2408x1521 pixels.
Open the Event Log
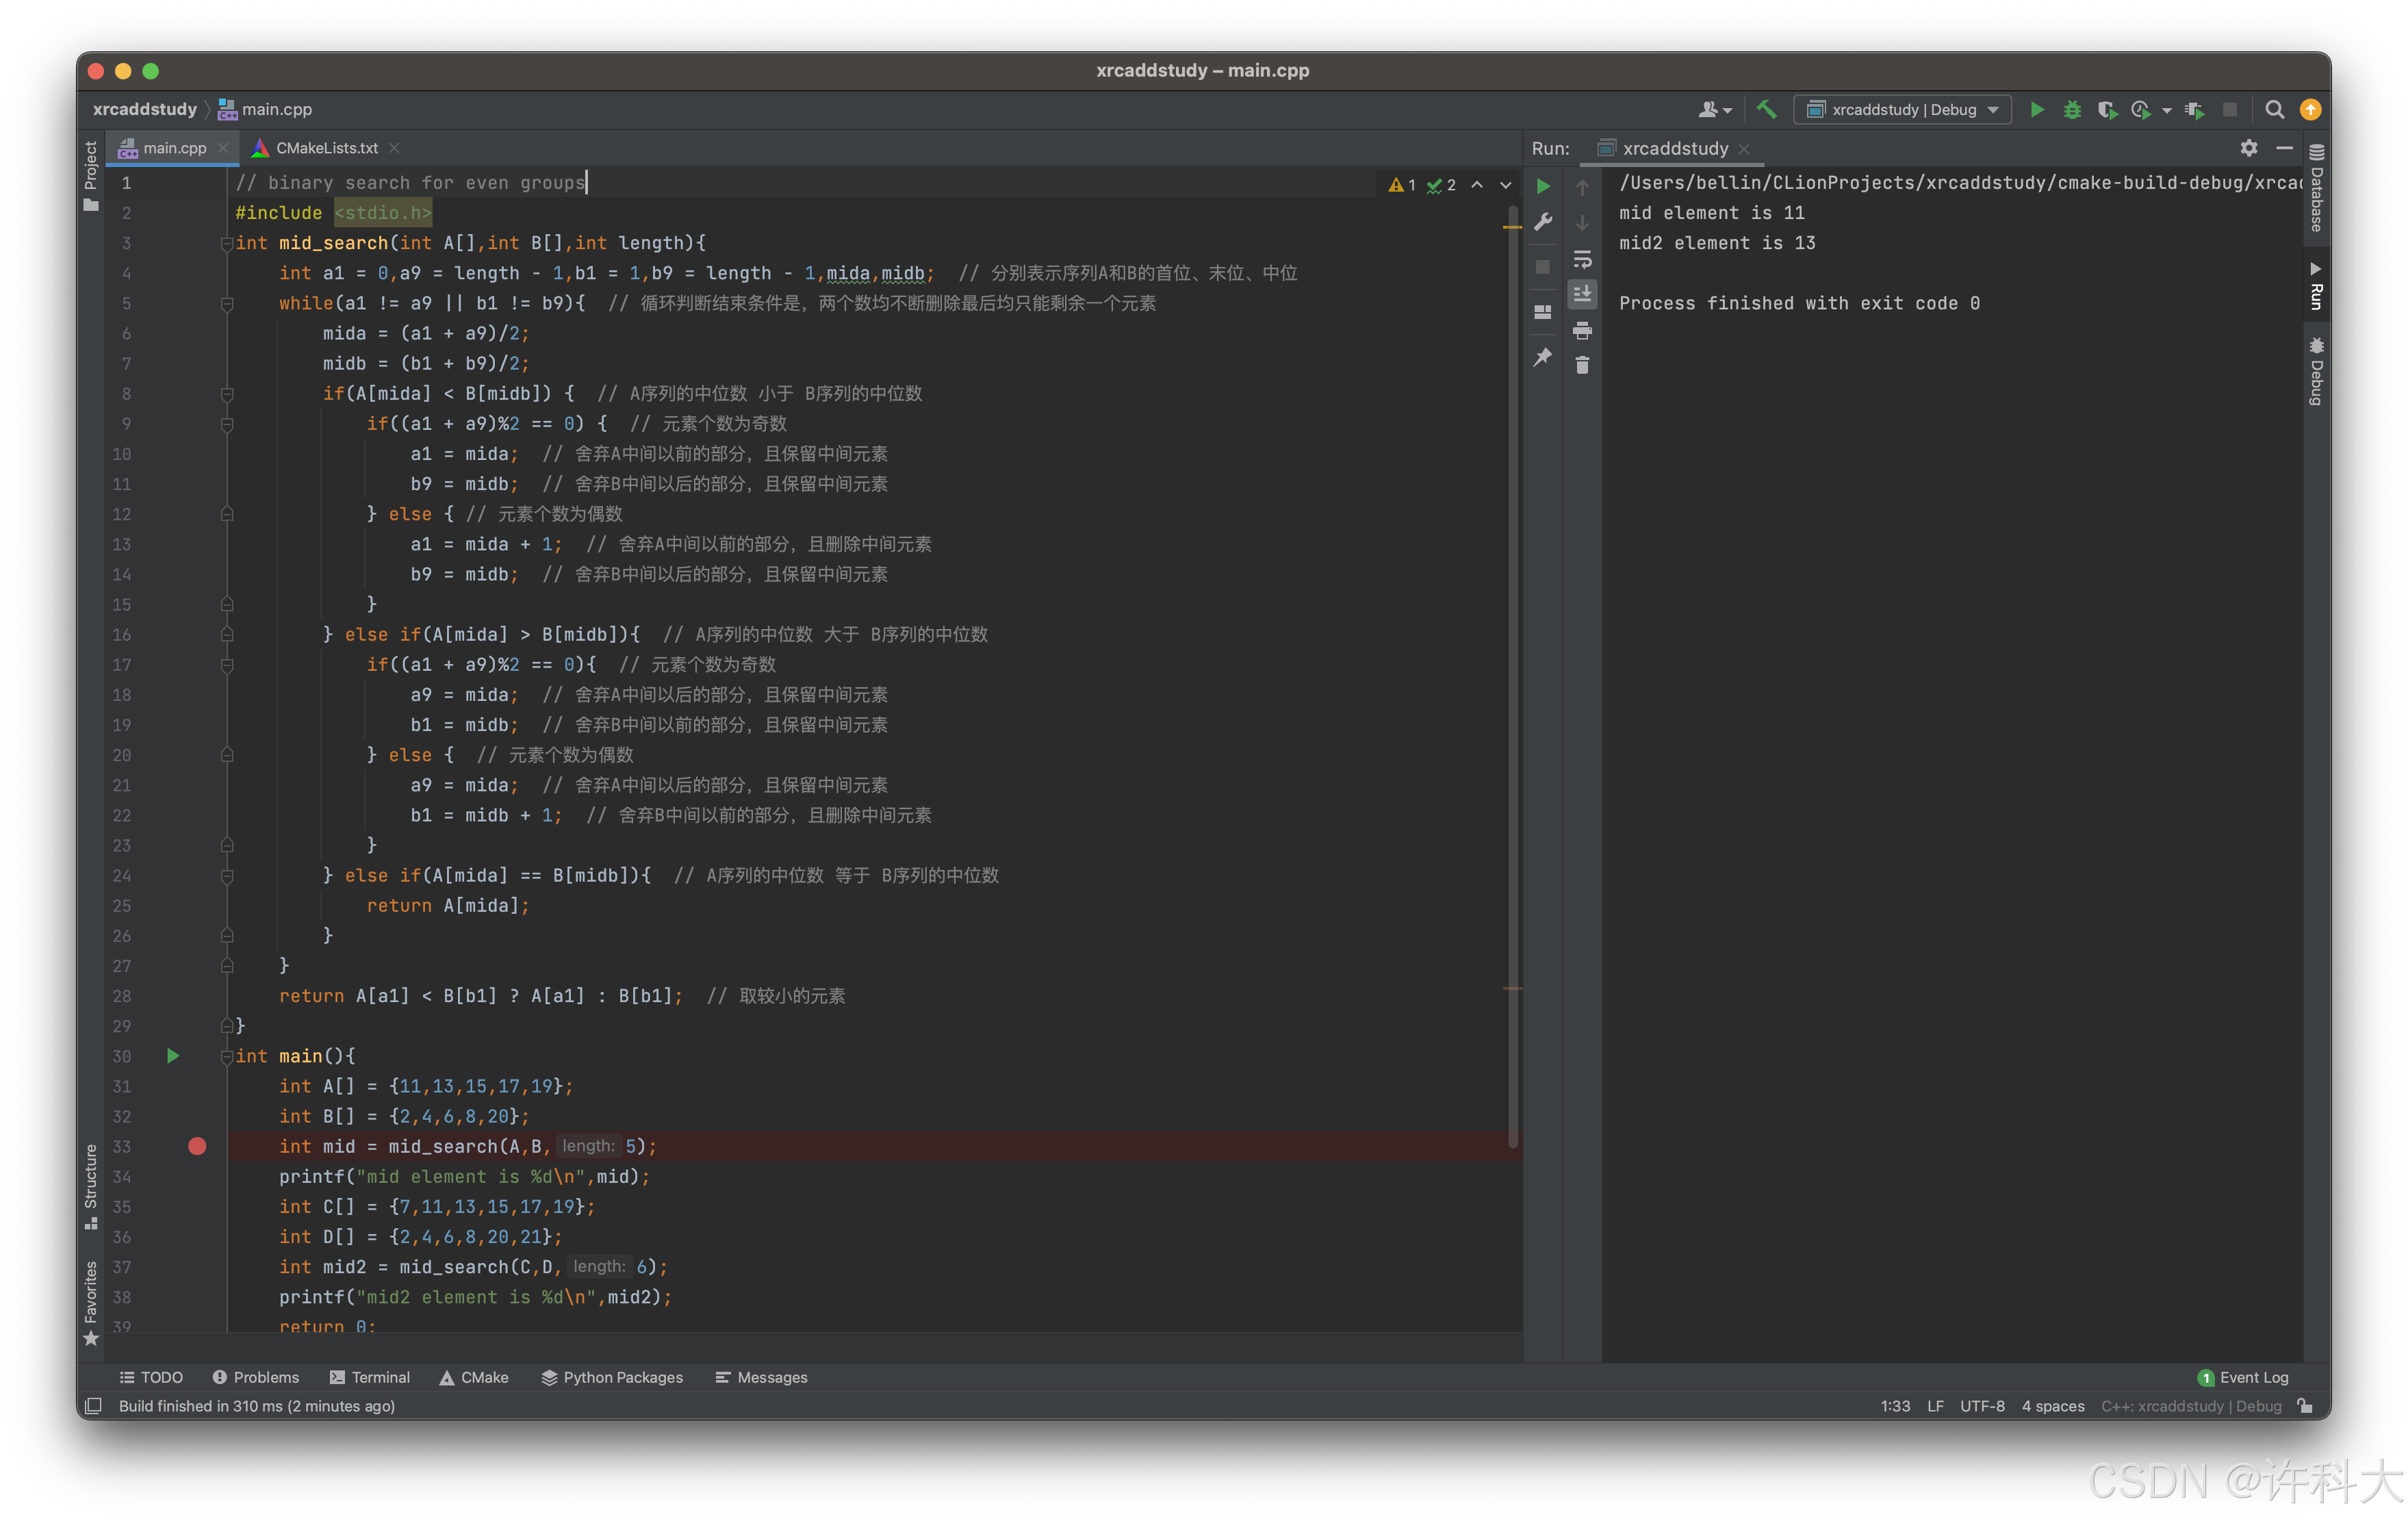(2243, 1377)
